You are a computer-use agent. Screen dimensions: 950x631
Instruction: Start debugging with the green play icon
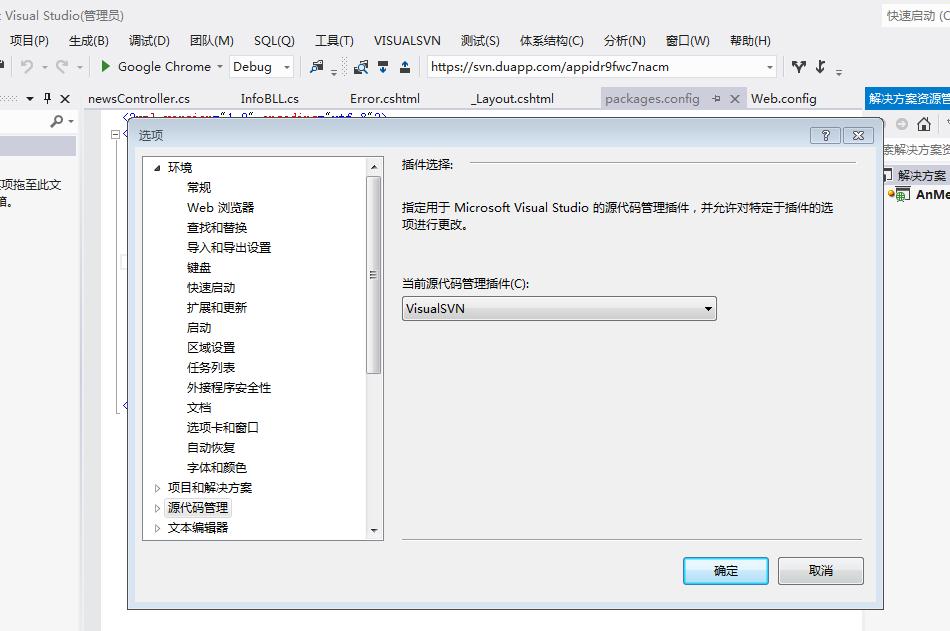pos(105,66)
